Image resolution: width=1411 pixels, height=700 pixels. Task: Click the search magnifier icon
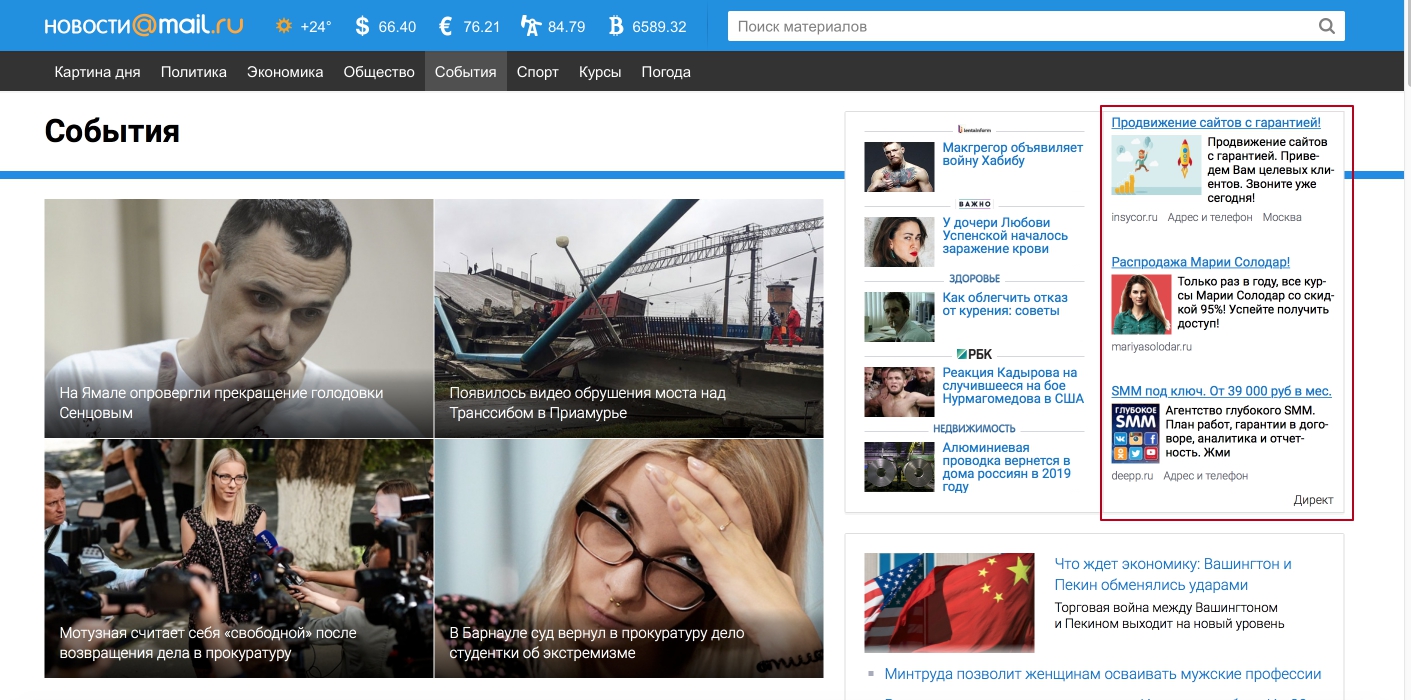coord(1327,26)
